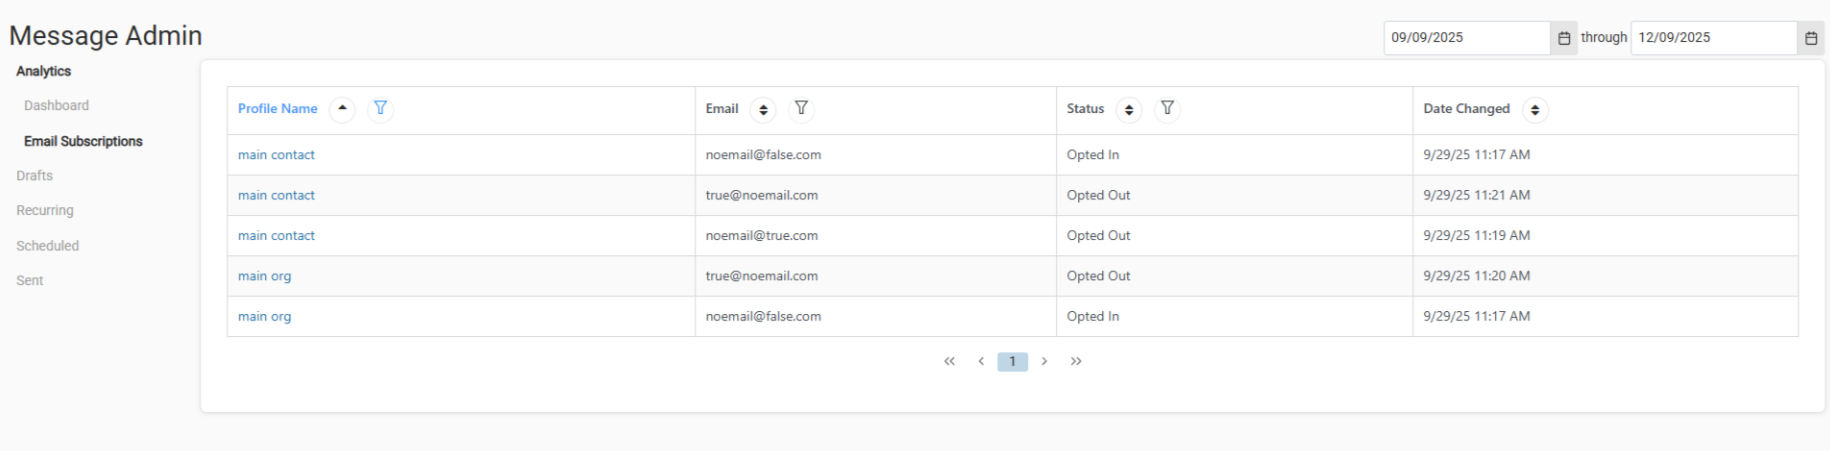Screen dimensions: 1830x451
Task: Sort the table by Status column
Action: point(1129,110)
